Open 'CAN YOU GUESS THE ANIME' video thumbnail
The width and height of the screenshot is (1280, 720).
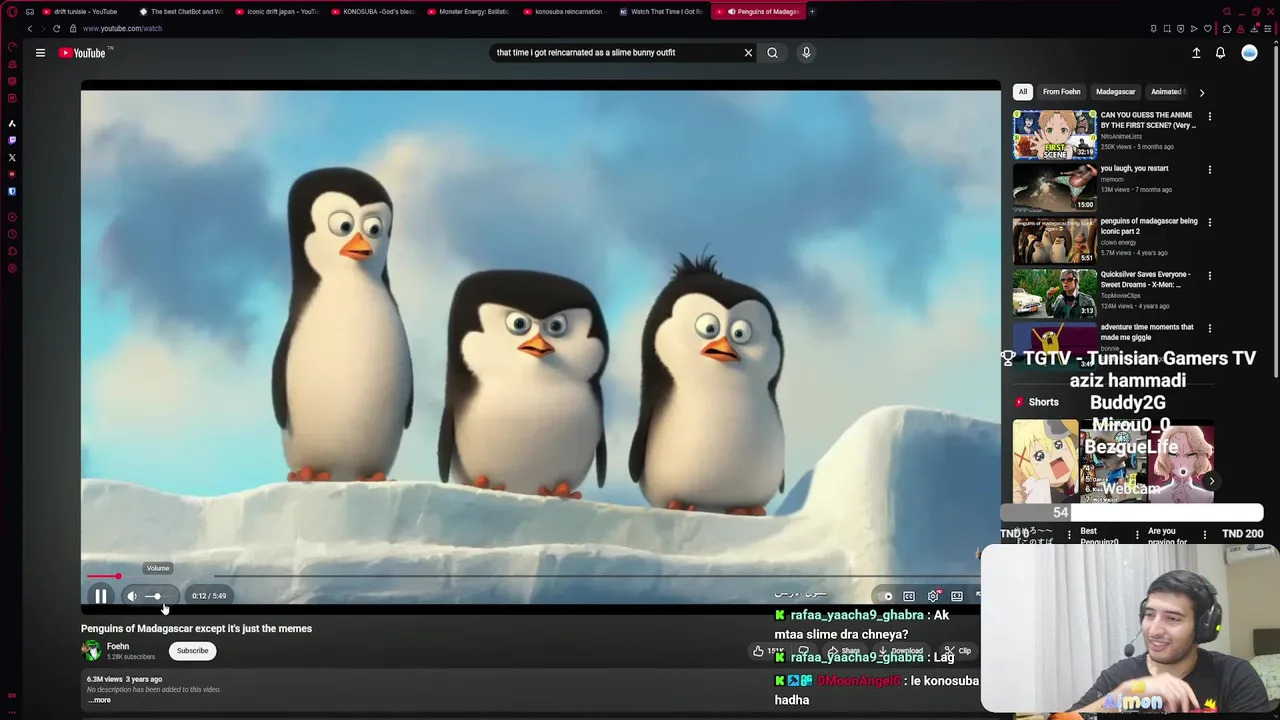click(1054, 135)
